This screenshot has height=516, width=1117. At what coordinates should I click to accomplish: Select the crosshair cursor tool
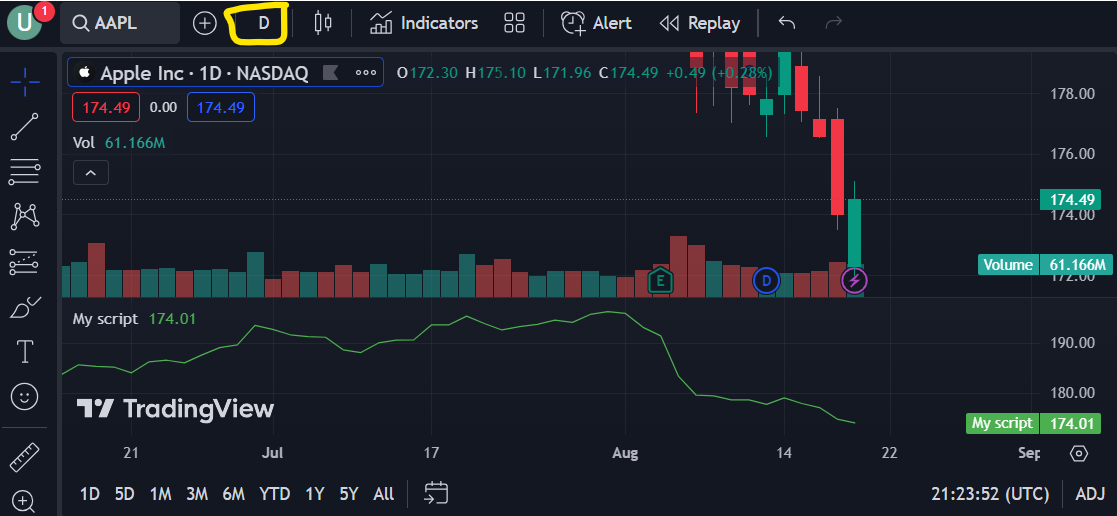[x=25, y=83]
